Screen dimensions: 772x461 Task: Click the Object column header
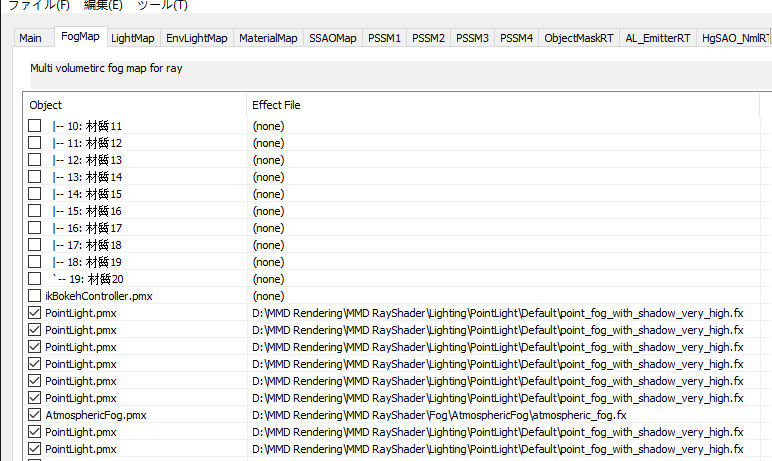pyautogui.click(x=134, y=105)
